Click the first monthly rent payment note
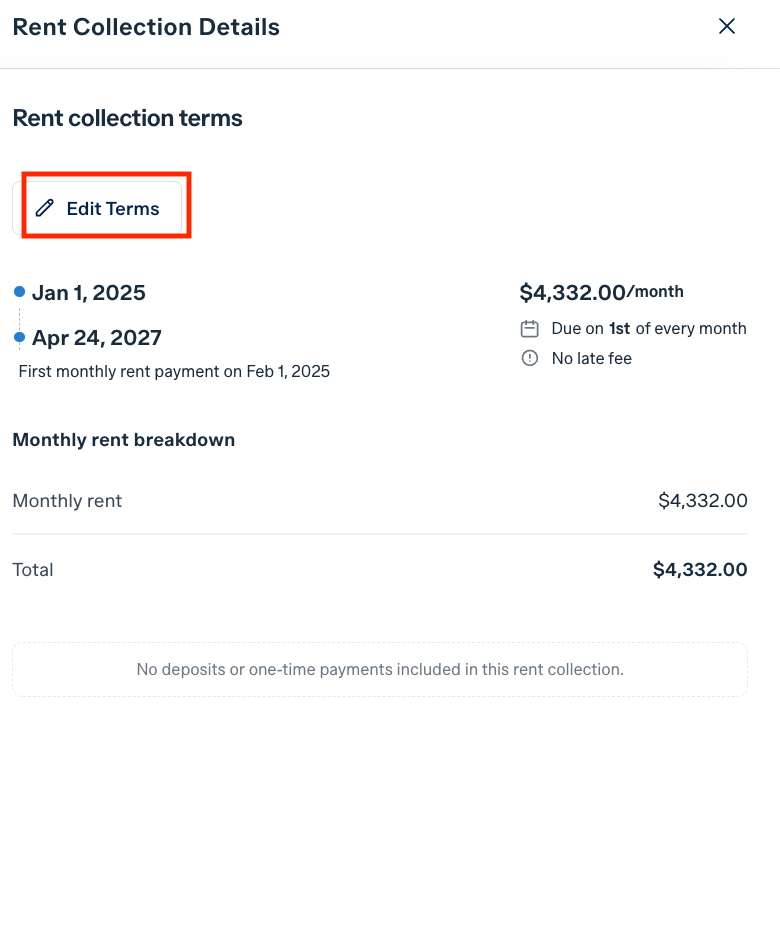780x936 pixels. click(174, 371)
